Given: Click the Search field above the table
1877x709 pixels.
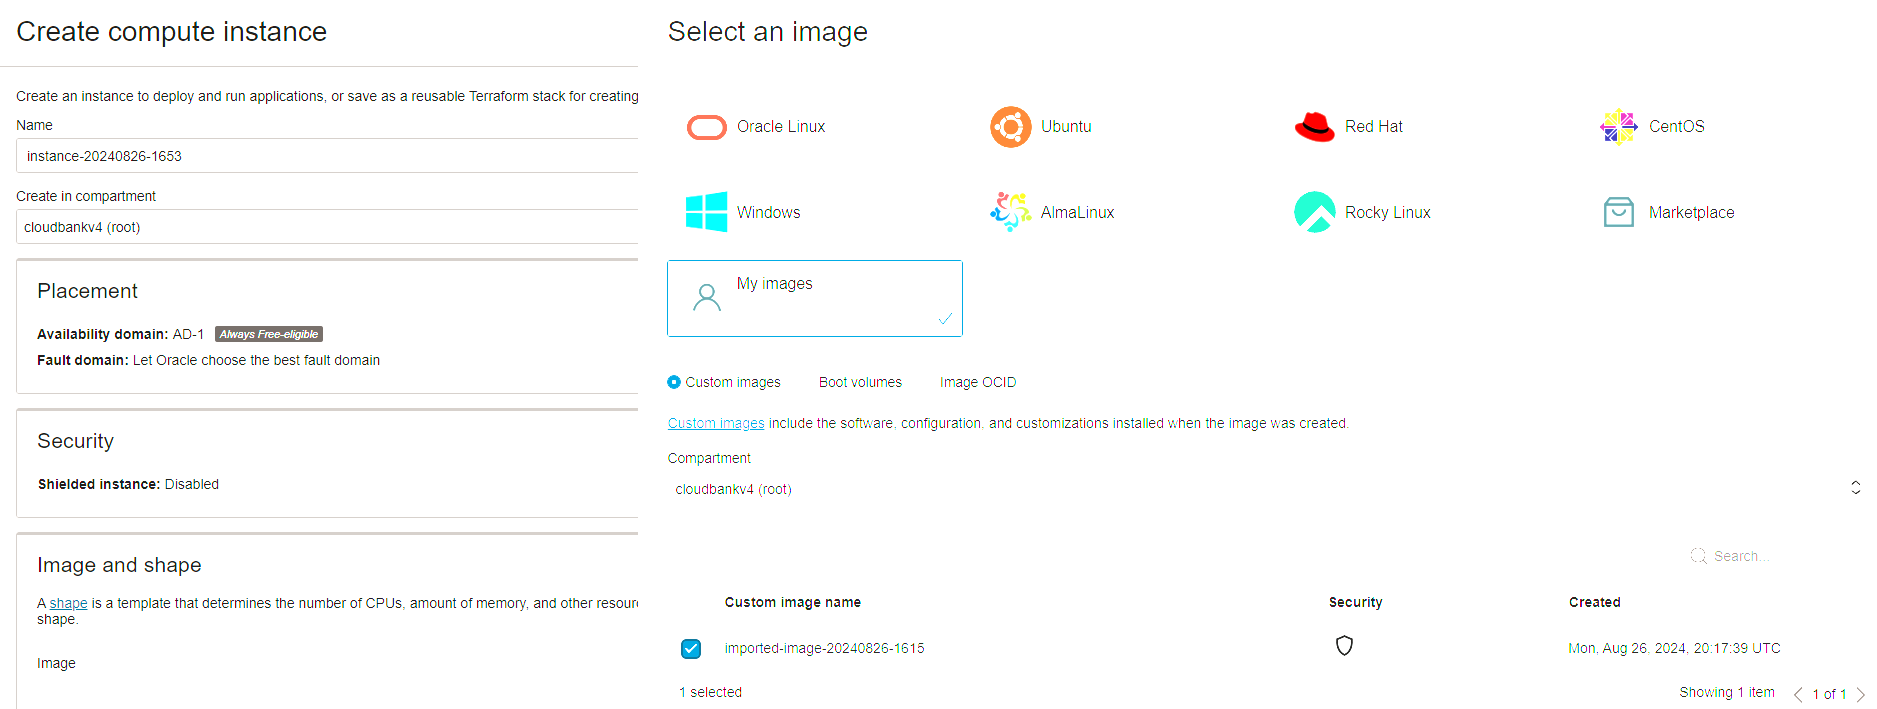Looking at the screenshot, I should [1741, 556].
